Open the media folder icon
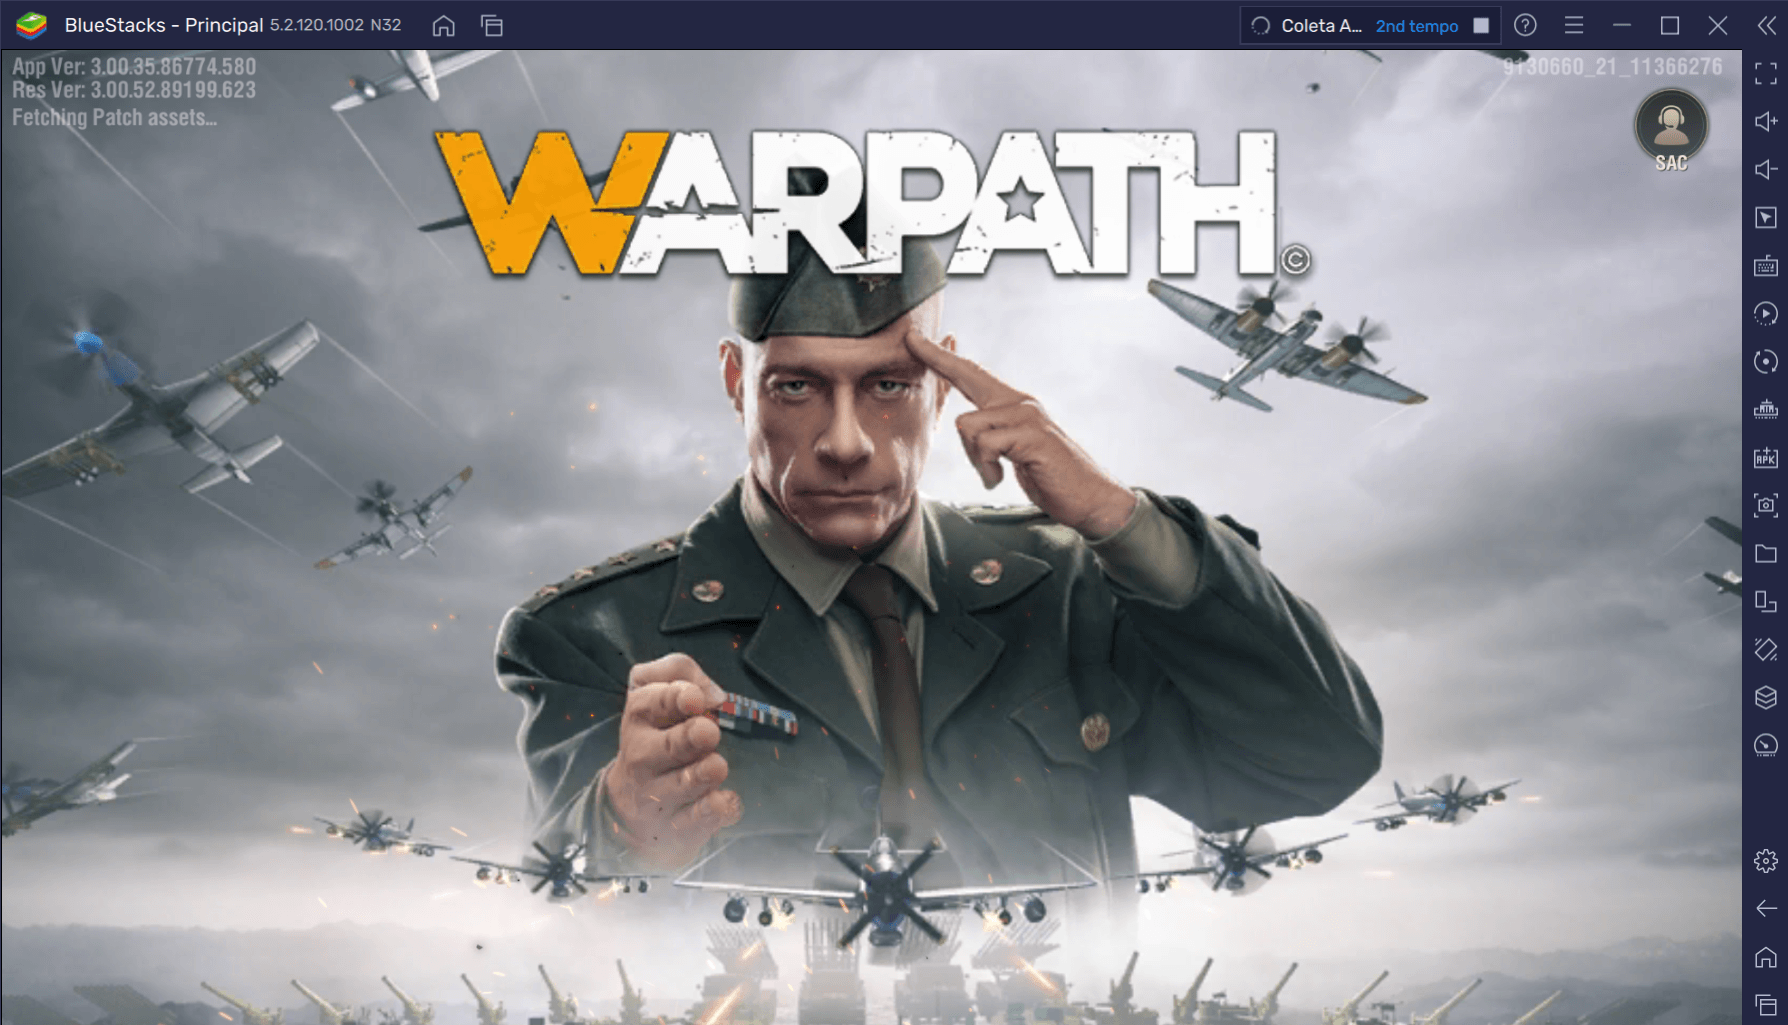 coord(1766,553)
